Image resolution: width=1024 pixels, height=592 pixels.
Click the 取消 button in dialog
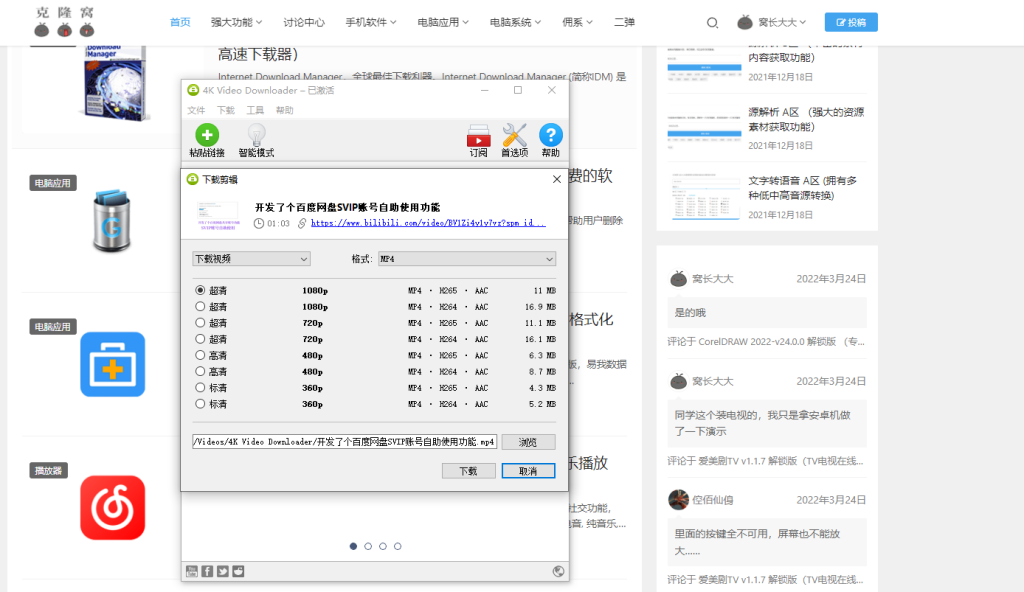(x=528, y=470)
